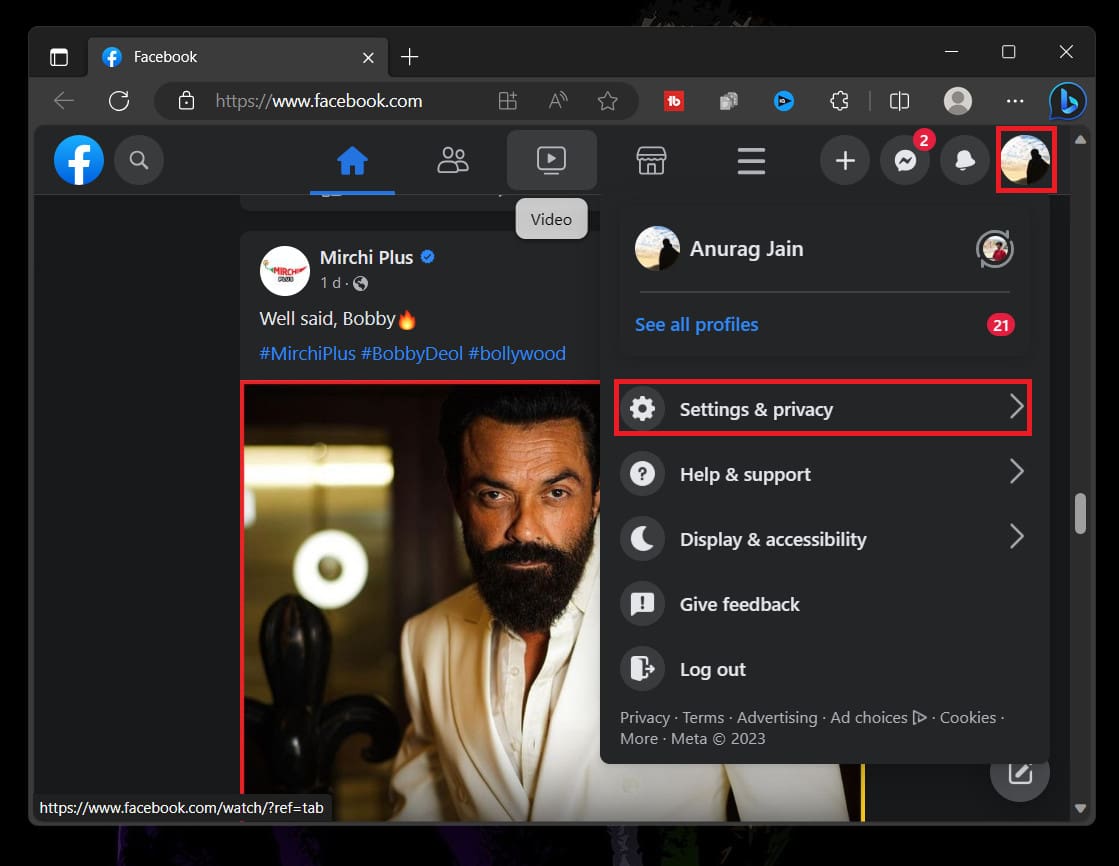Screen dimensions: 1119x866
Task: Expand Display & accessibility submenu
Action: pos(822,539)
